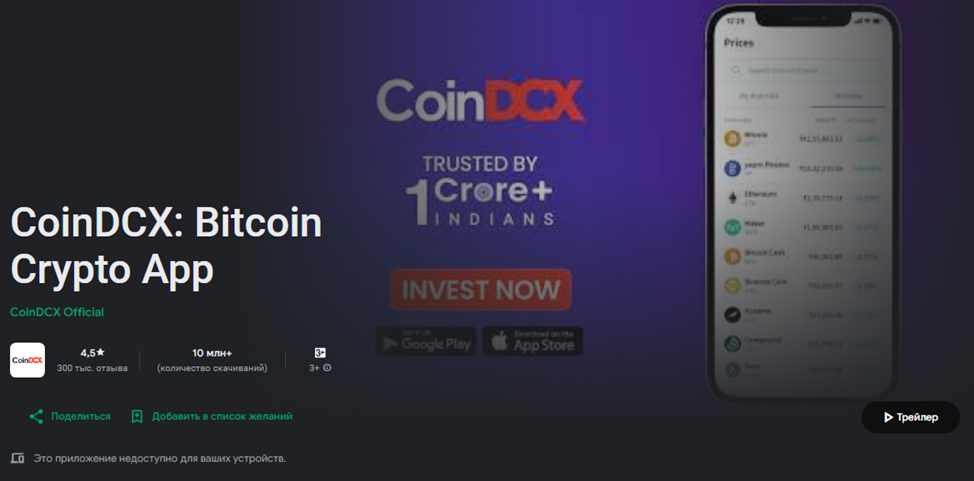Open the 4,5 star rating reviews
The width and height of the screenshot is (974, 481).
92,360
